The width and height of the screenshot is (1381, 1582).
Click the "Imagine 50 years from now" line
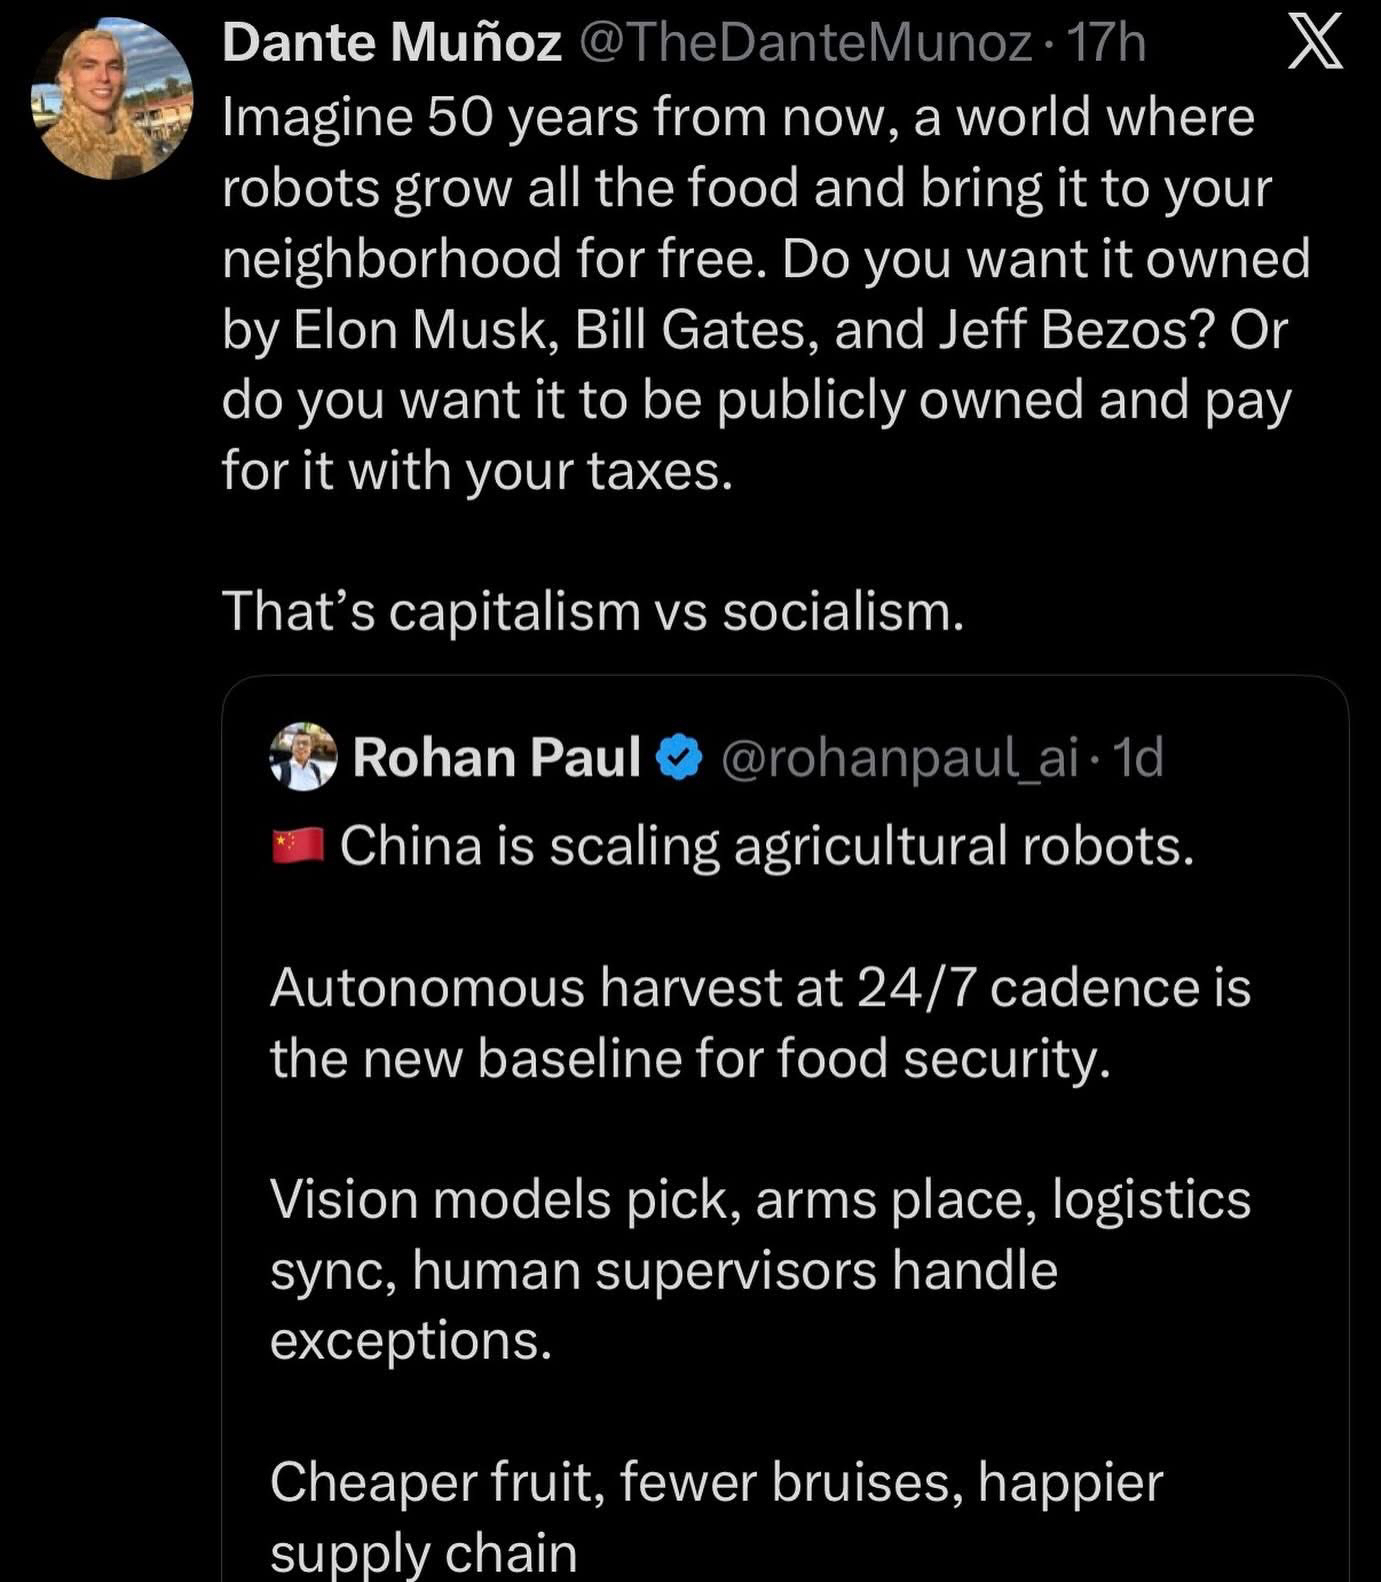[x=738, y=117]
